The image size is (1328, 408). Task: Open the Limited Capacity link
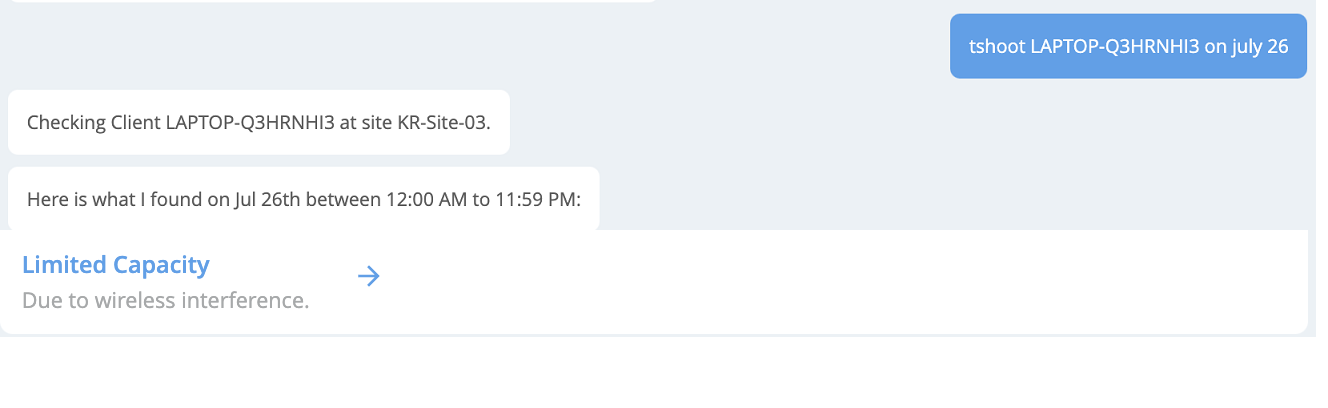pyautogui.click(x=116, y=265)
